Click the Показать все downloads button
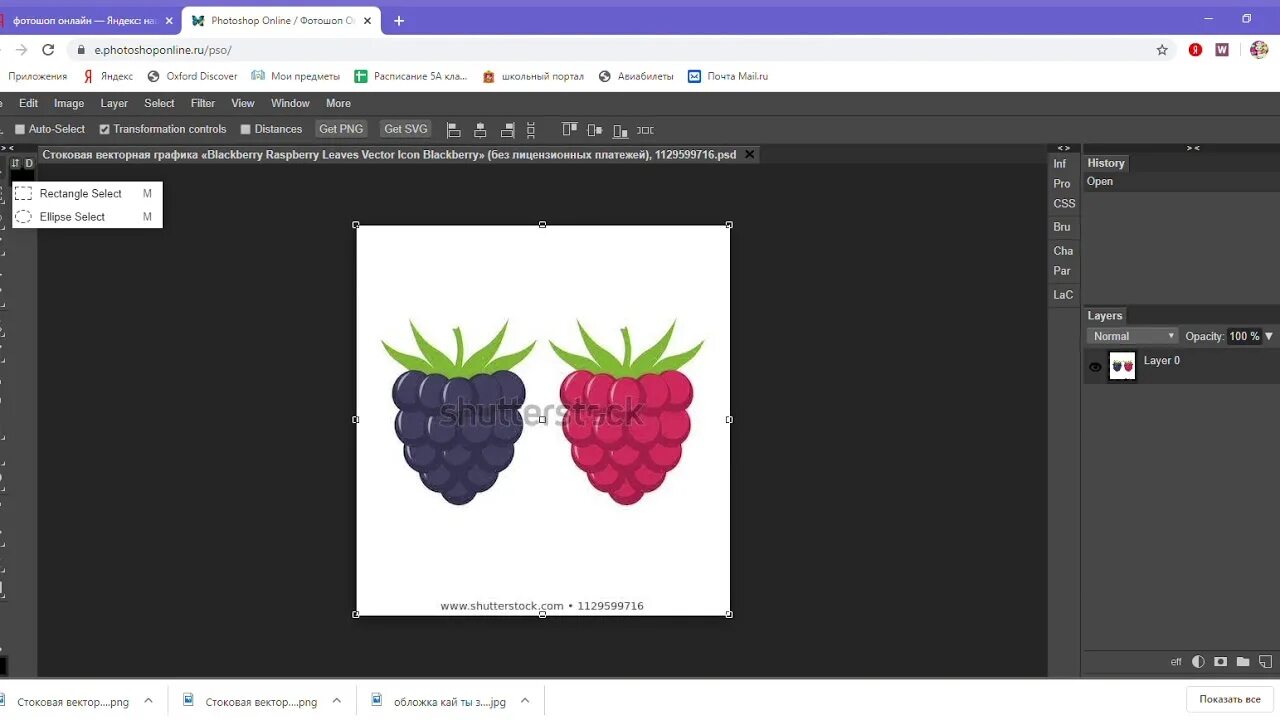Screen dimensions: 1280x720 1230,699
